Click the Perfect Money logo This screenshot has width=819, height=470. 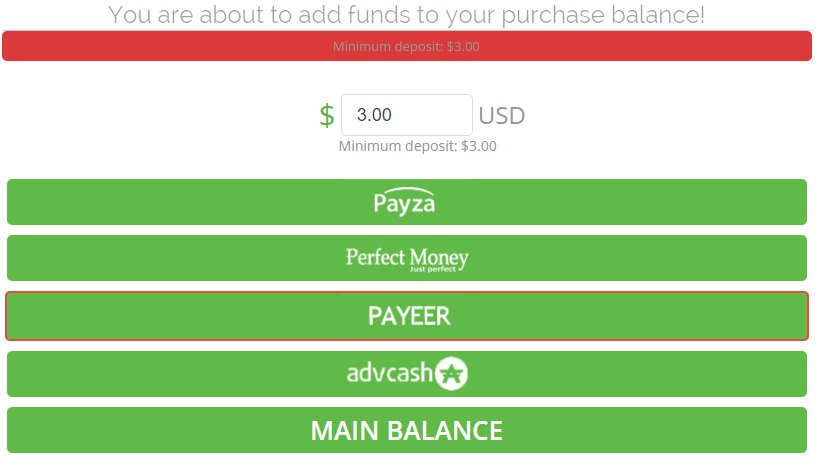tap(407, 259)
